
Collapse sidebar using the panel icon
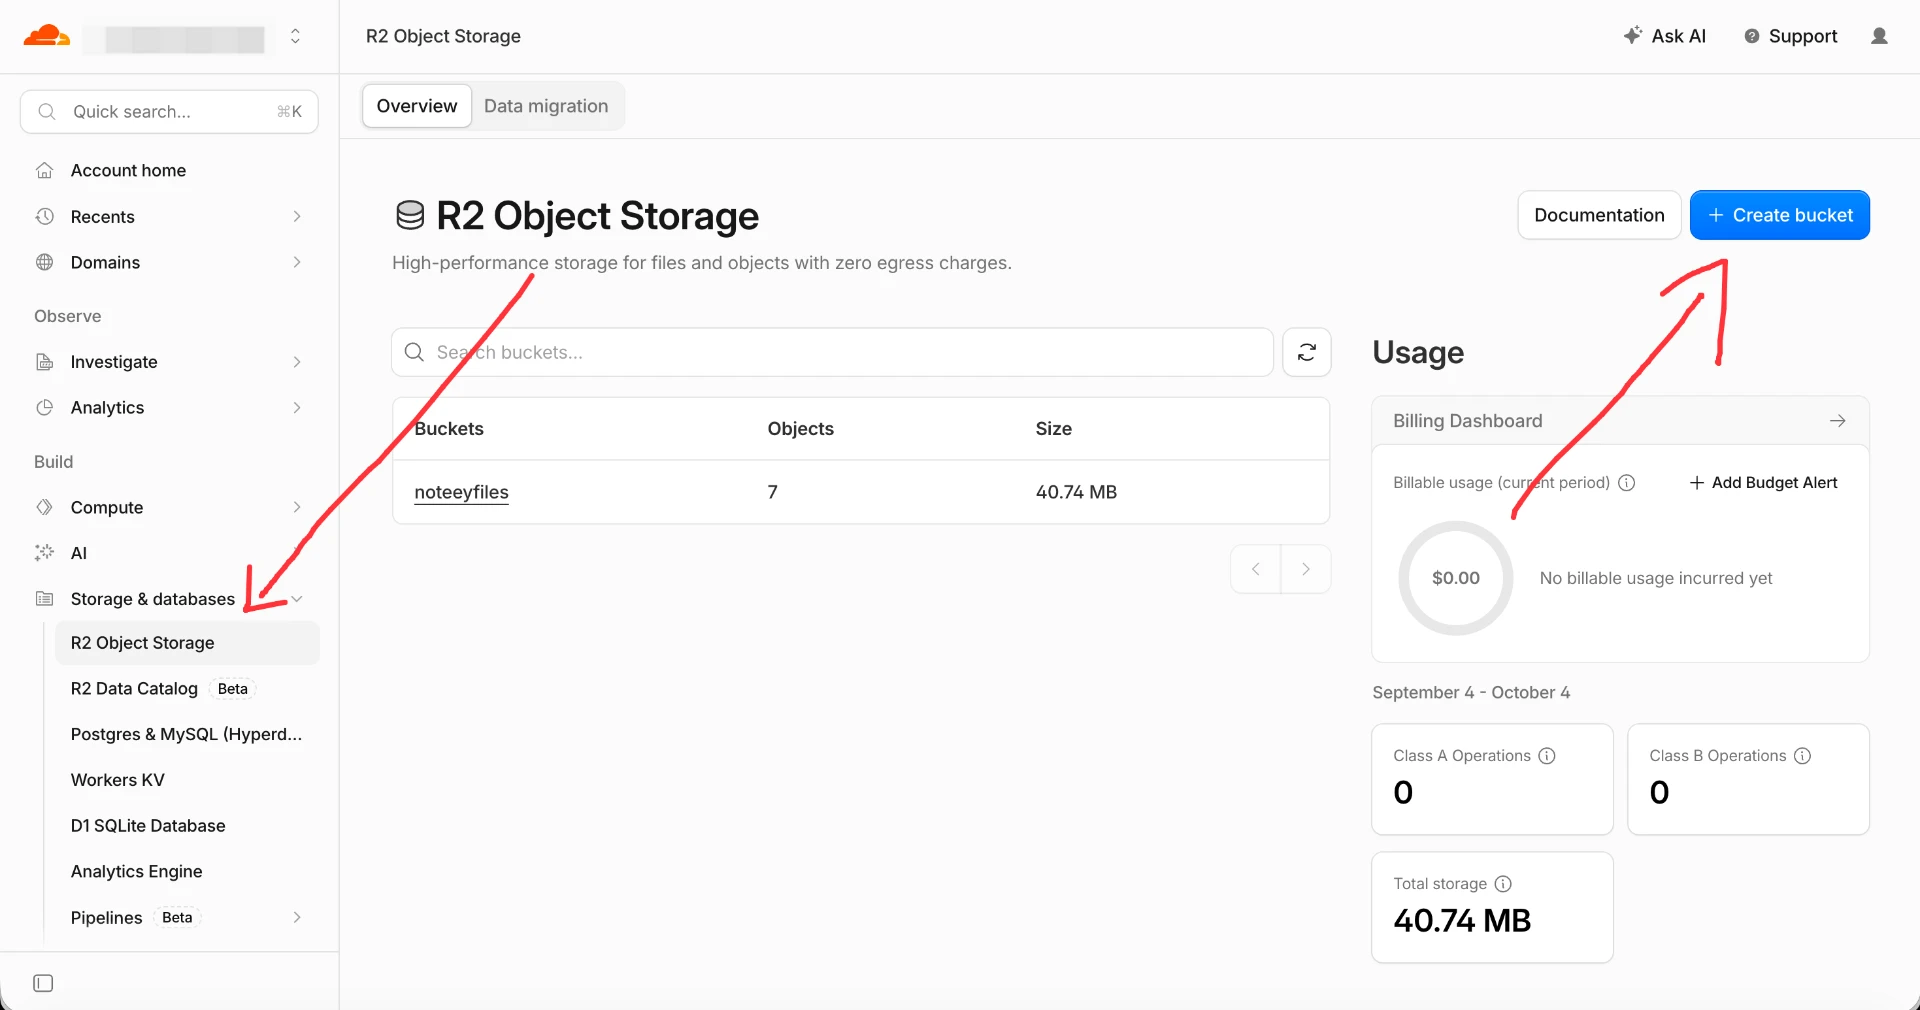tap(43, 983)
